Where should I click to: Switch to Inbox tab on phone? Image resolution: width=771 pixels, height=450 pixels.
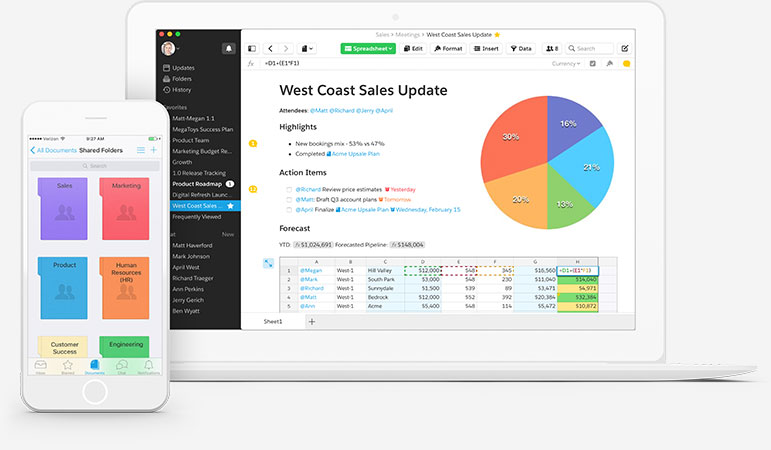point(40,366)
